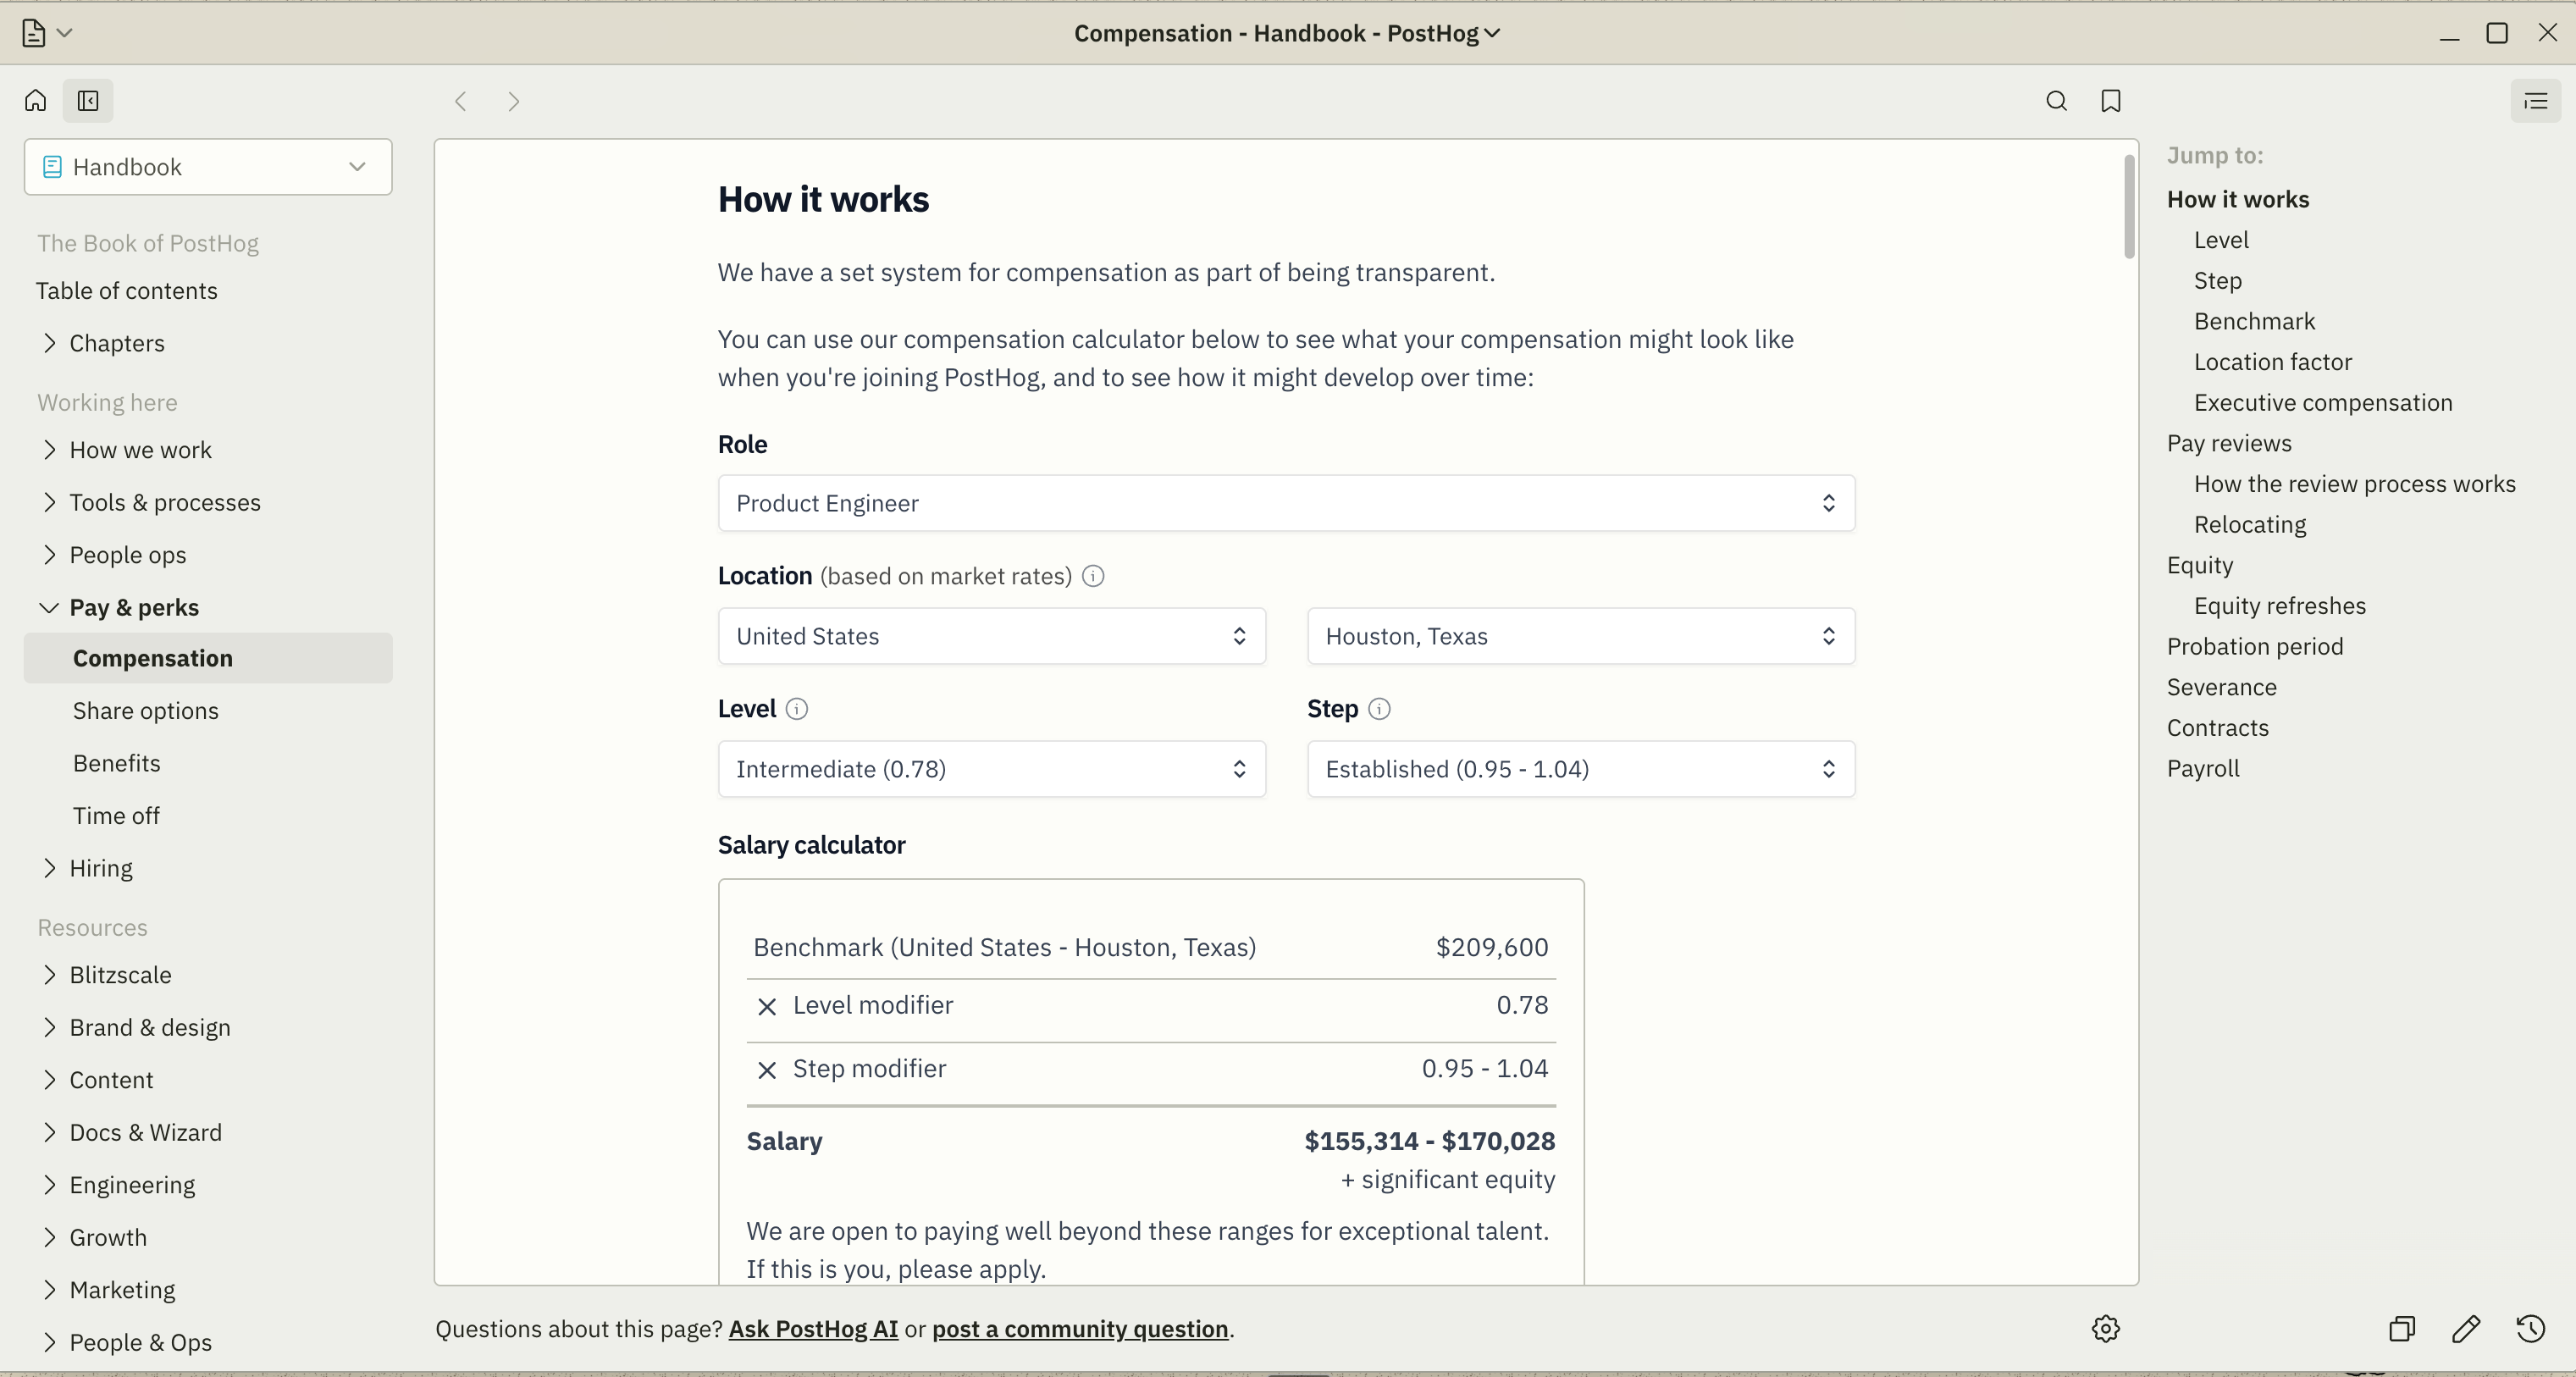2576x1377 pixels.
Task: Open the Role dropdown showing Product Engineer
Action: pyautogui.click(x=1286, y=503)
